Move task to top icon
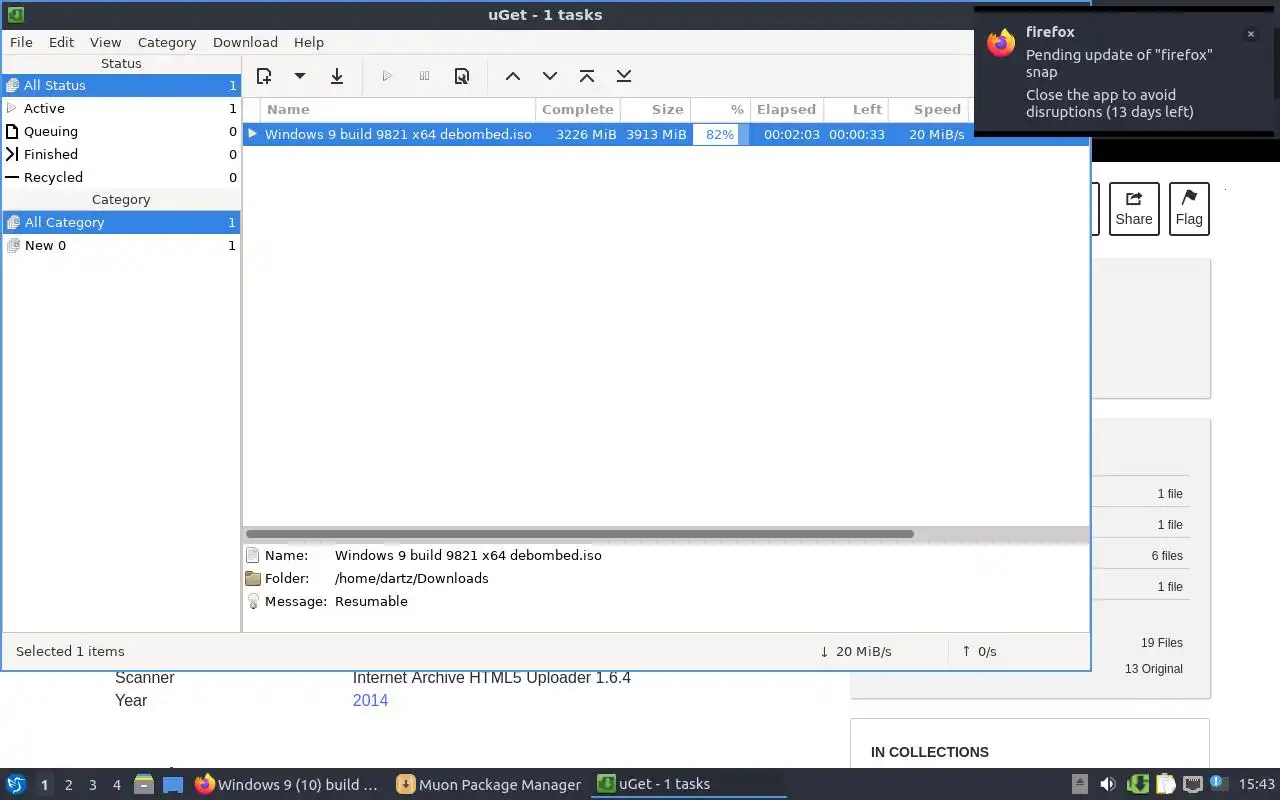Screen dimensions: 1280x800 (x=587, y=76)
